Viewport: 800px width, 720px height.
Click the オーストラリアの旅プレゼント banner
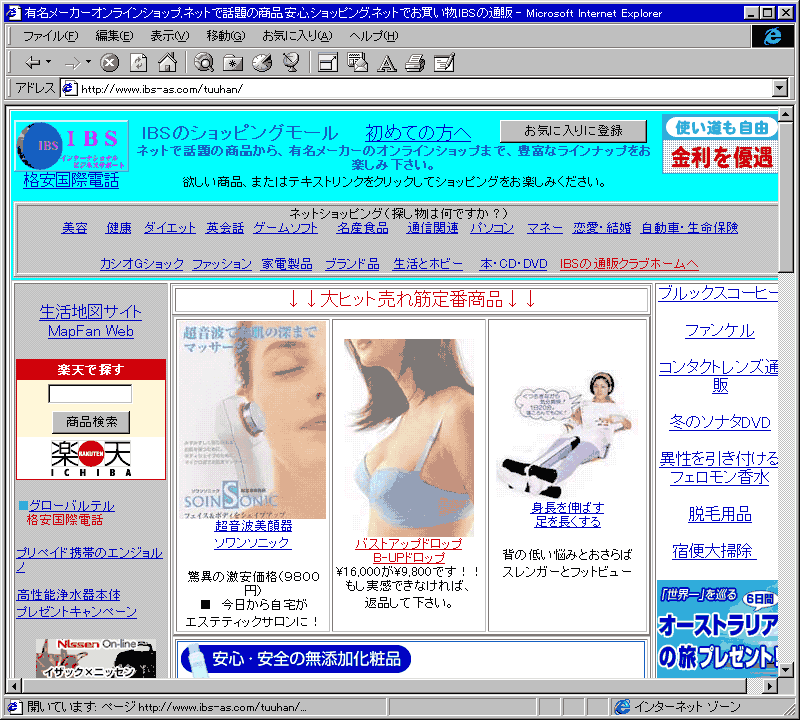(717, 629)
